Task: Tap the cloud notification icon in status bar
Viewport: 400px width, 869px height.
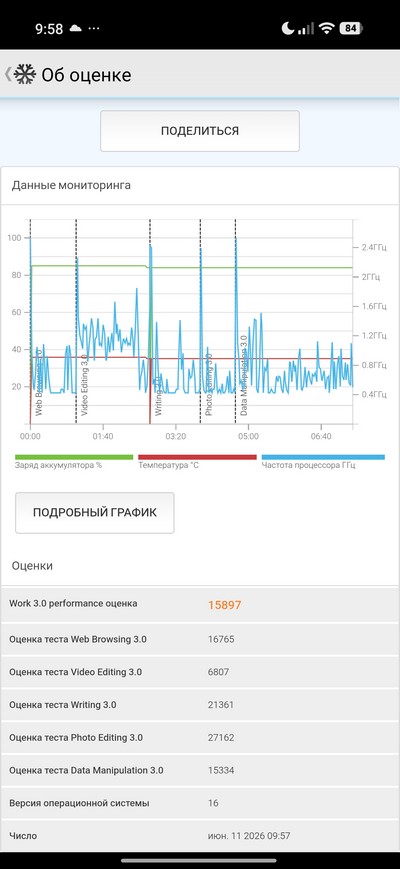Action: (x=76, y=28)
